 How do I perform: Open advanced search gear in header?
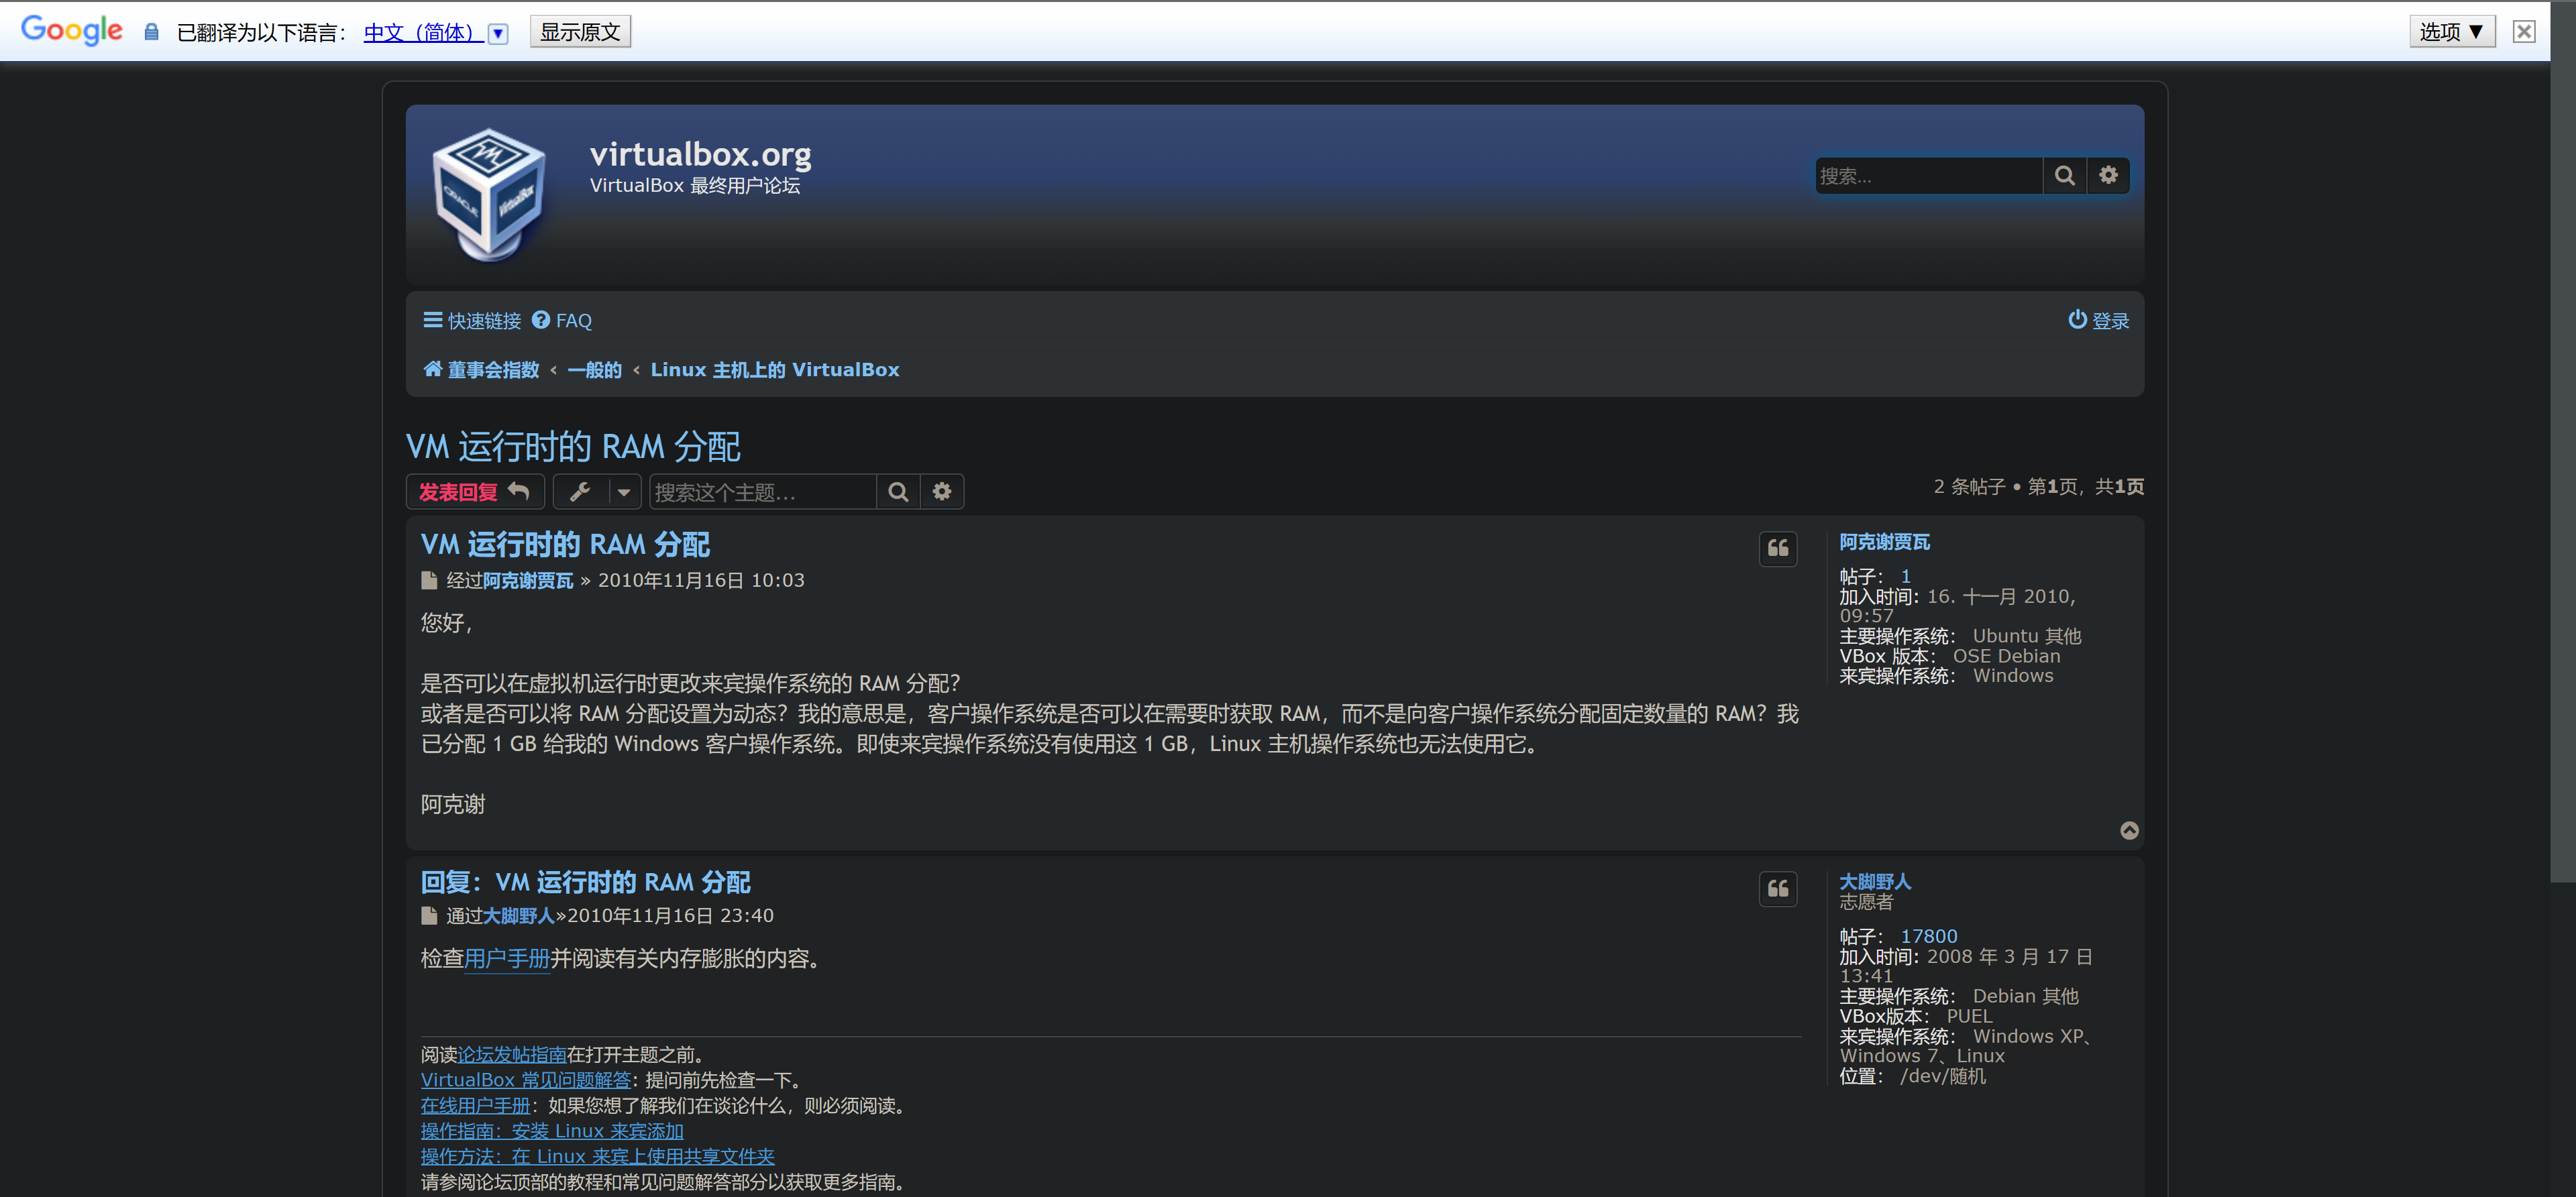tap(2108, 176)
